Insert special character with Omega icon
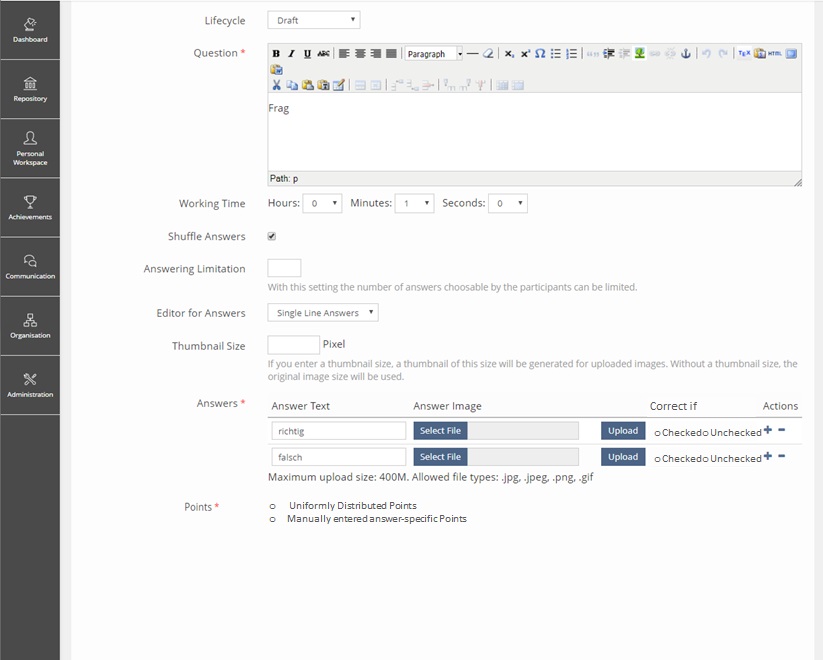Image resolution: width=823 pixels, height=660 pixels. pyautogui.click(x=540, y=54)
